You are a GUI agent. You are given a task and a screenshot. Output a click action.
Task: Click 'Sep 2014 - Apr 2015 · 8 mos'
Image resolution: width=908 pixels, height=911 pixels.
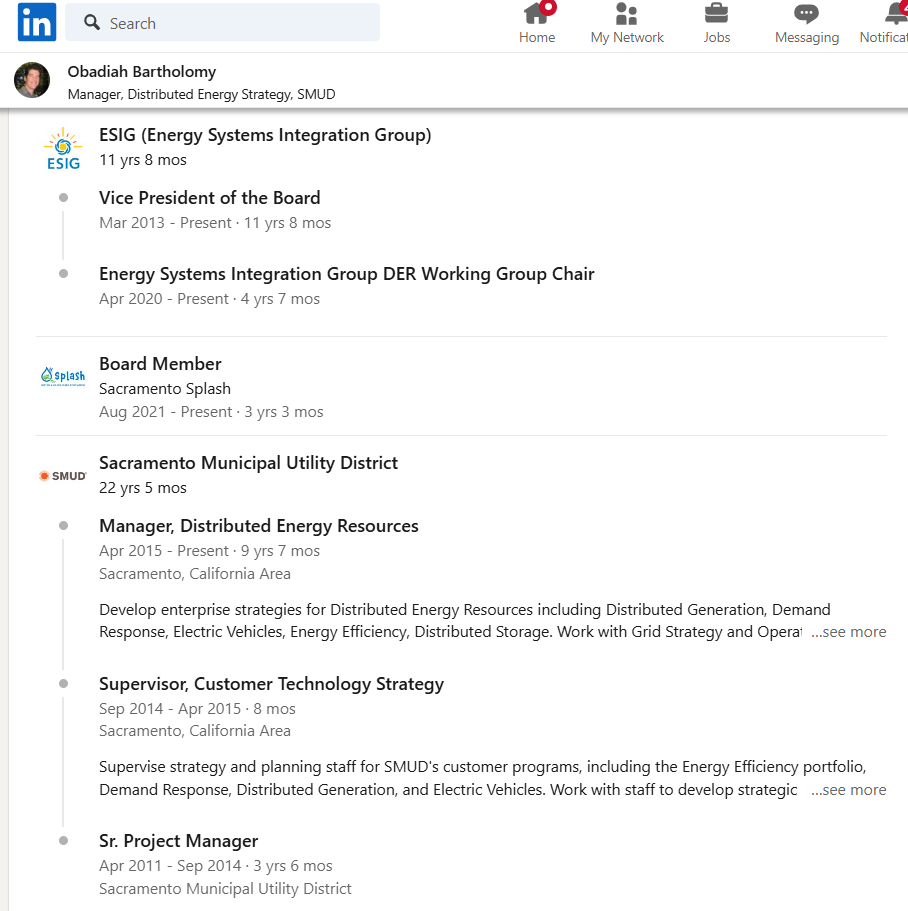coord(197,708)
